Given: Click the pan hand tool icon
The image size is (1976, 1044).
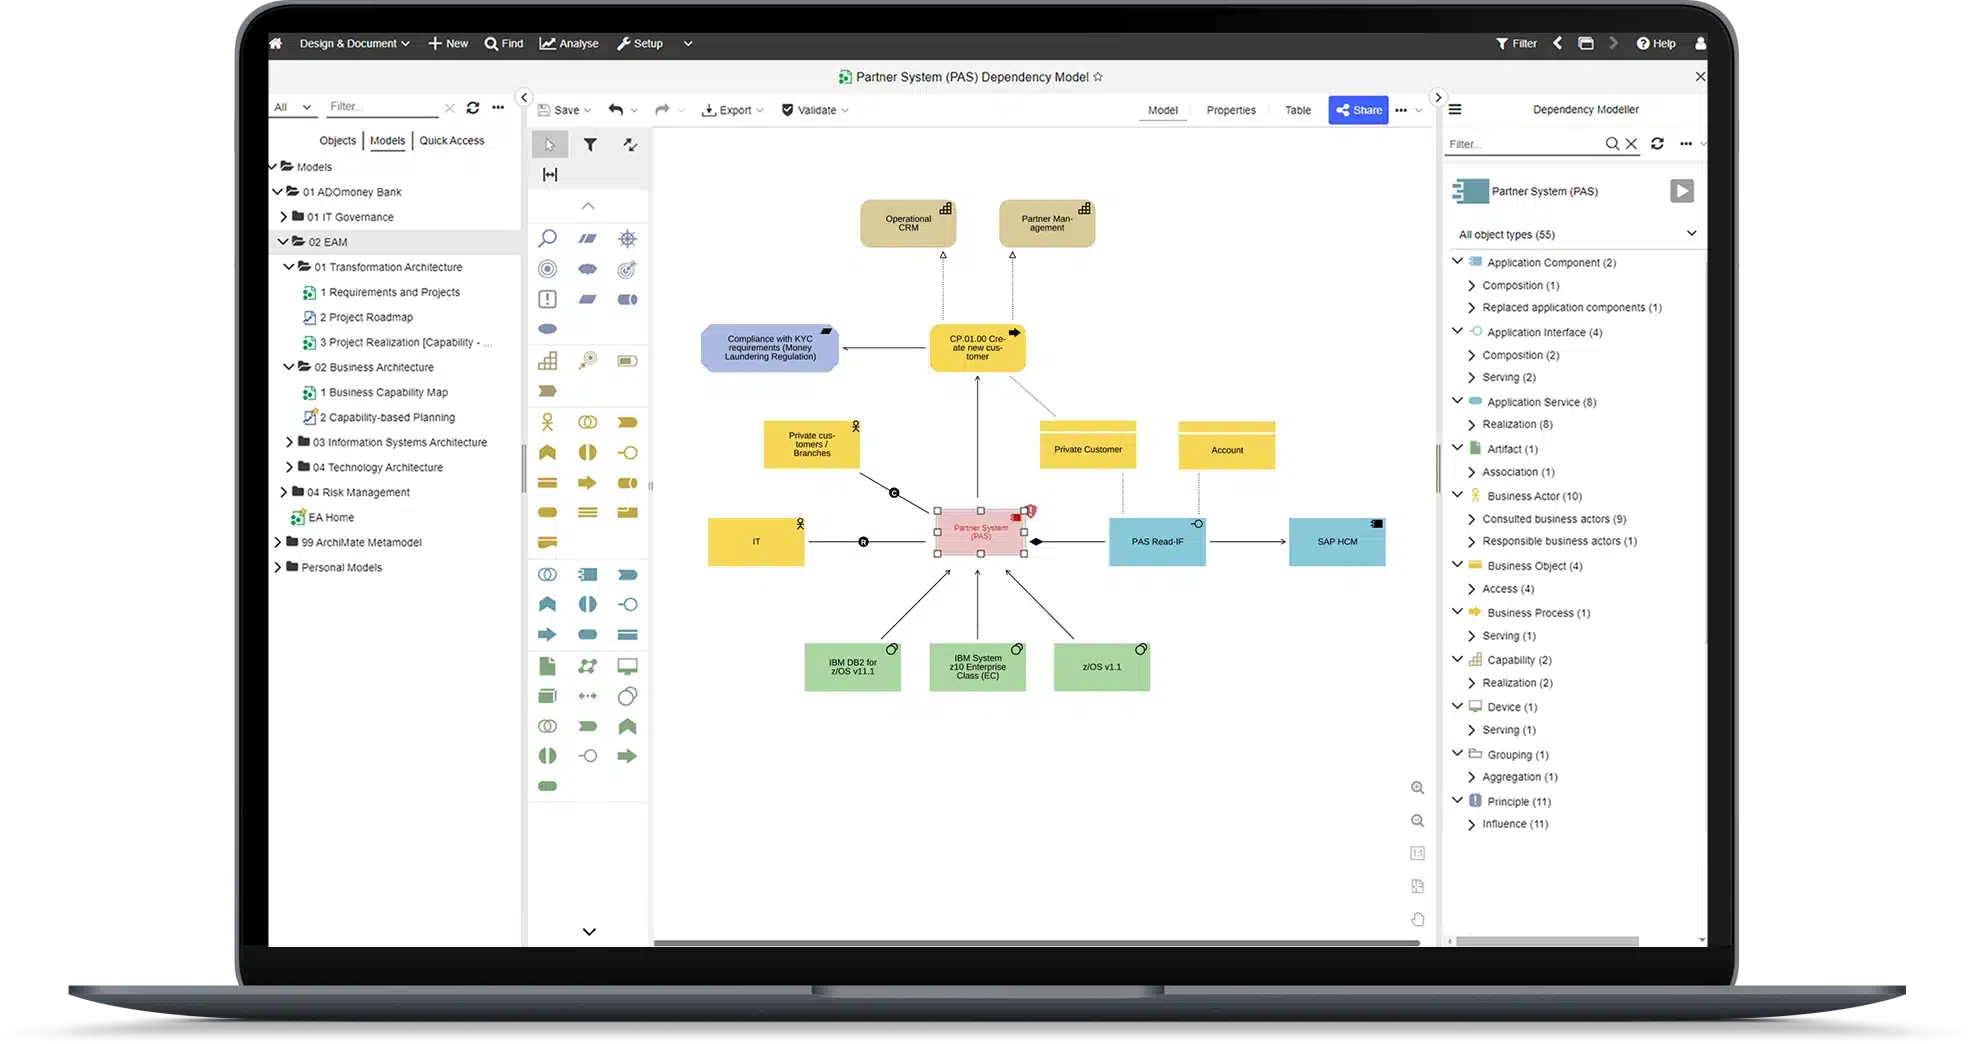Looking at the screenshot, I should pos(1417,919).
